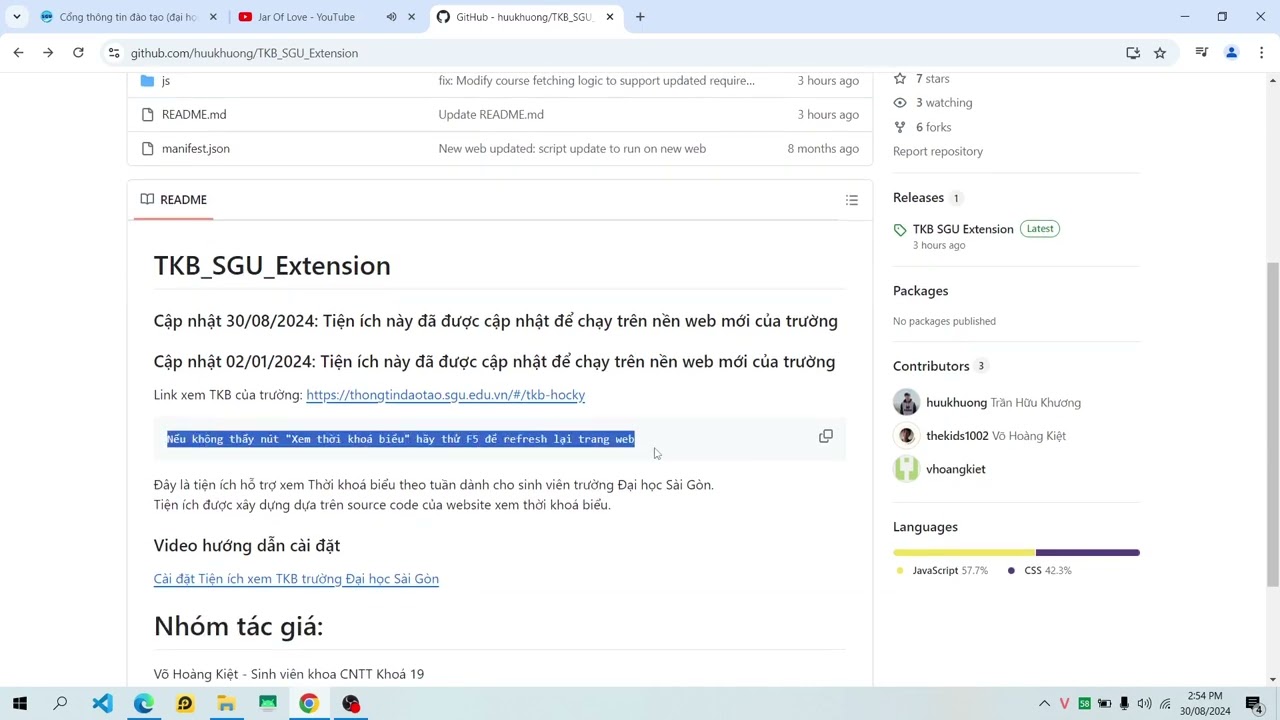Expand hidden icons in the system tray
This screenshot has height=720, width=1280.
click(x=1044, y=703)
